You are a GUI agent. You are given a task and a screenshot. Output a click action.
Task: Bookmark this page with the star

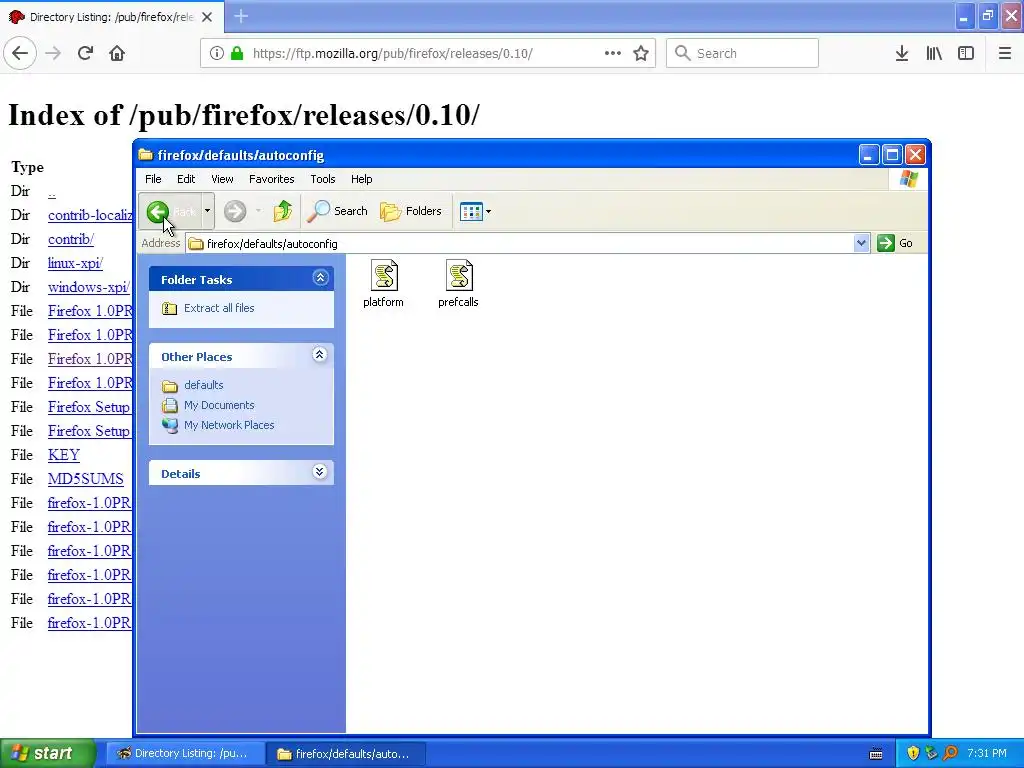(x=641, y=53)
